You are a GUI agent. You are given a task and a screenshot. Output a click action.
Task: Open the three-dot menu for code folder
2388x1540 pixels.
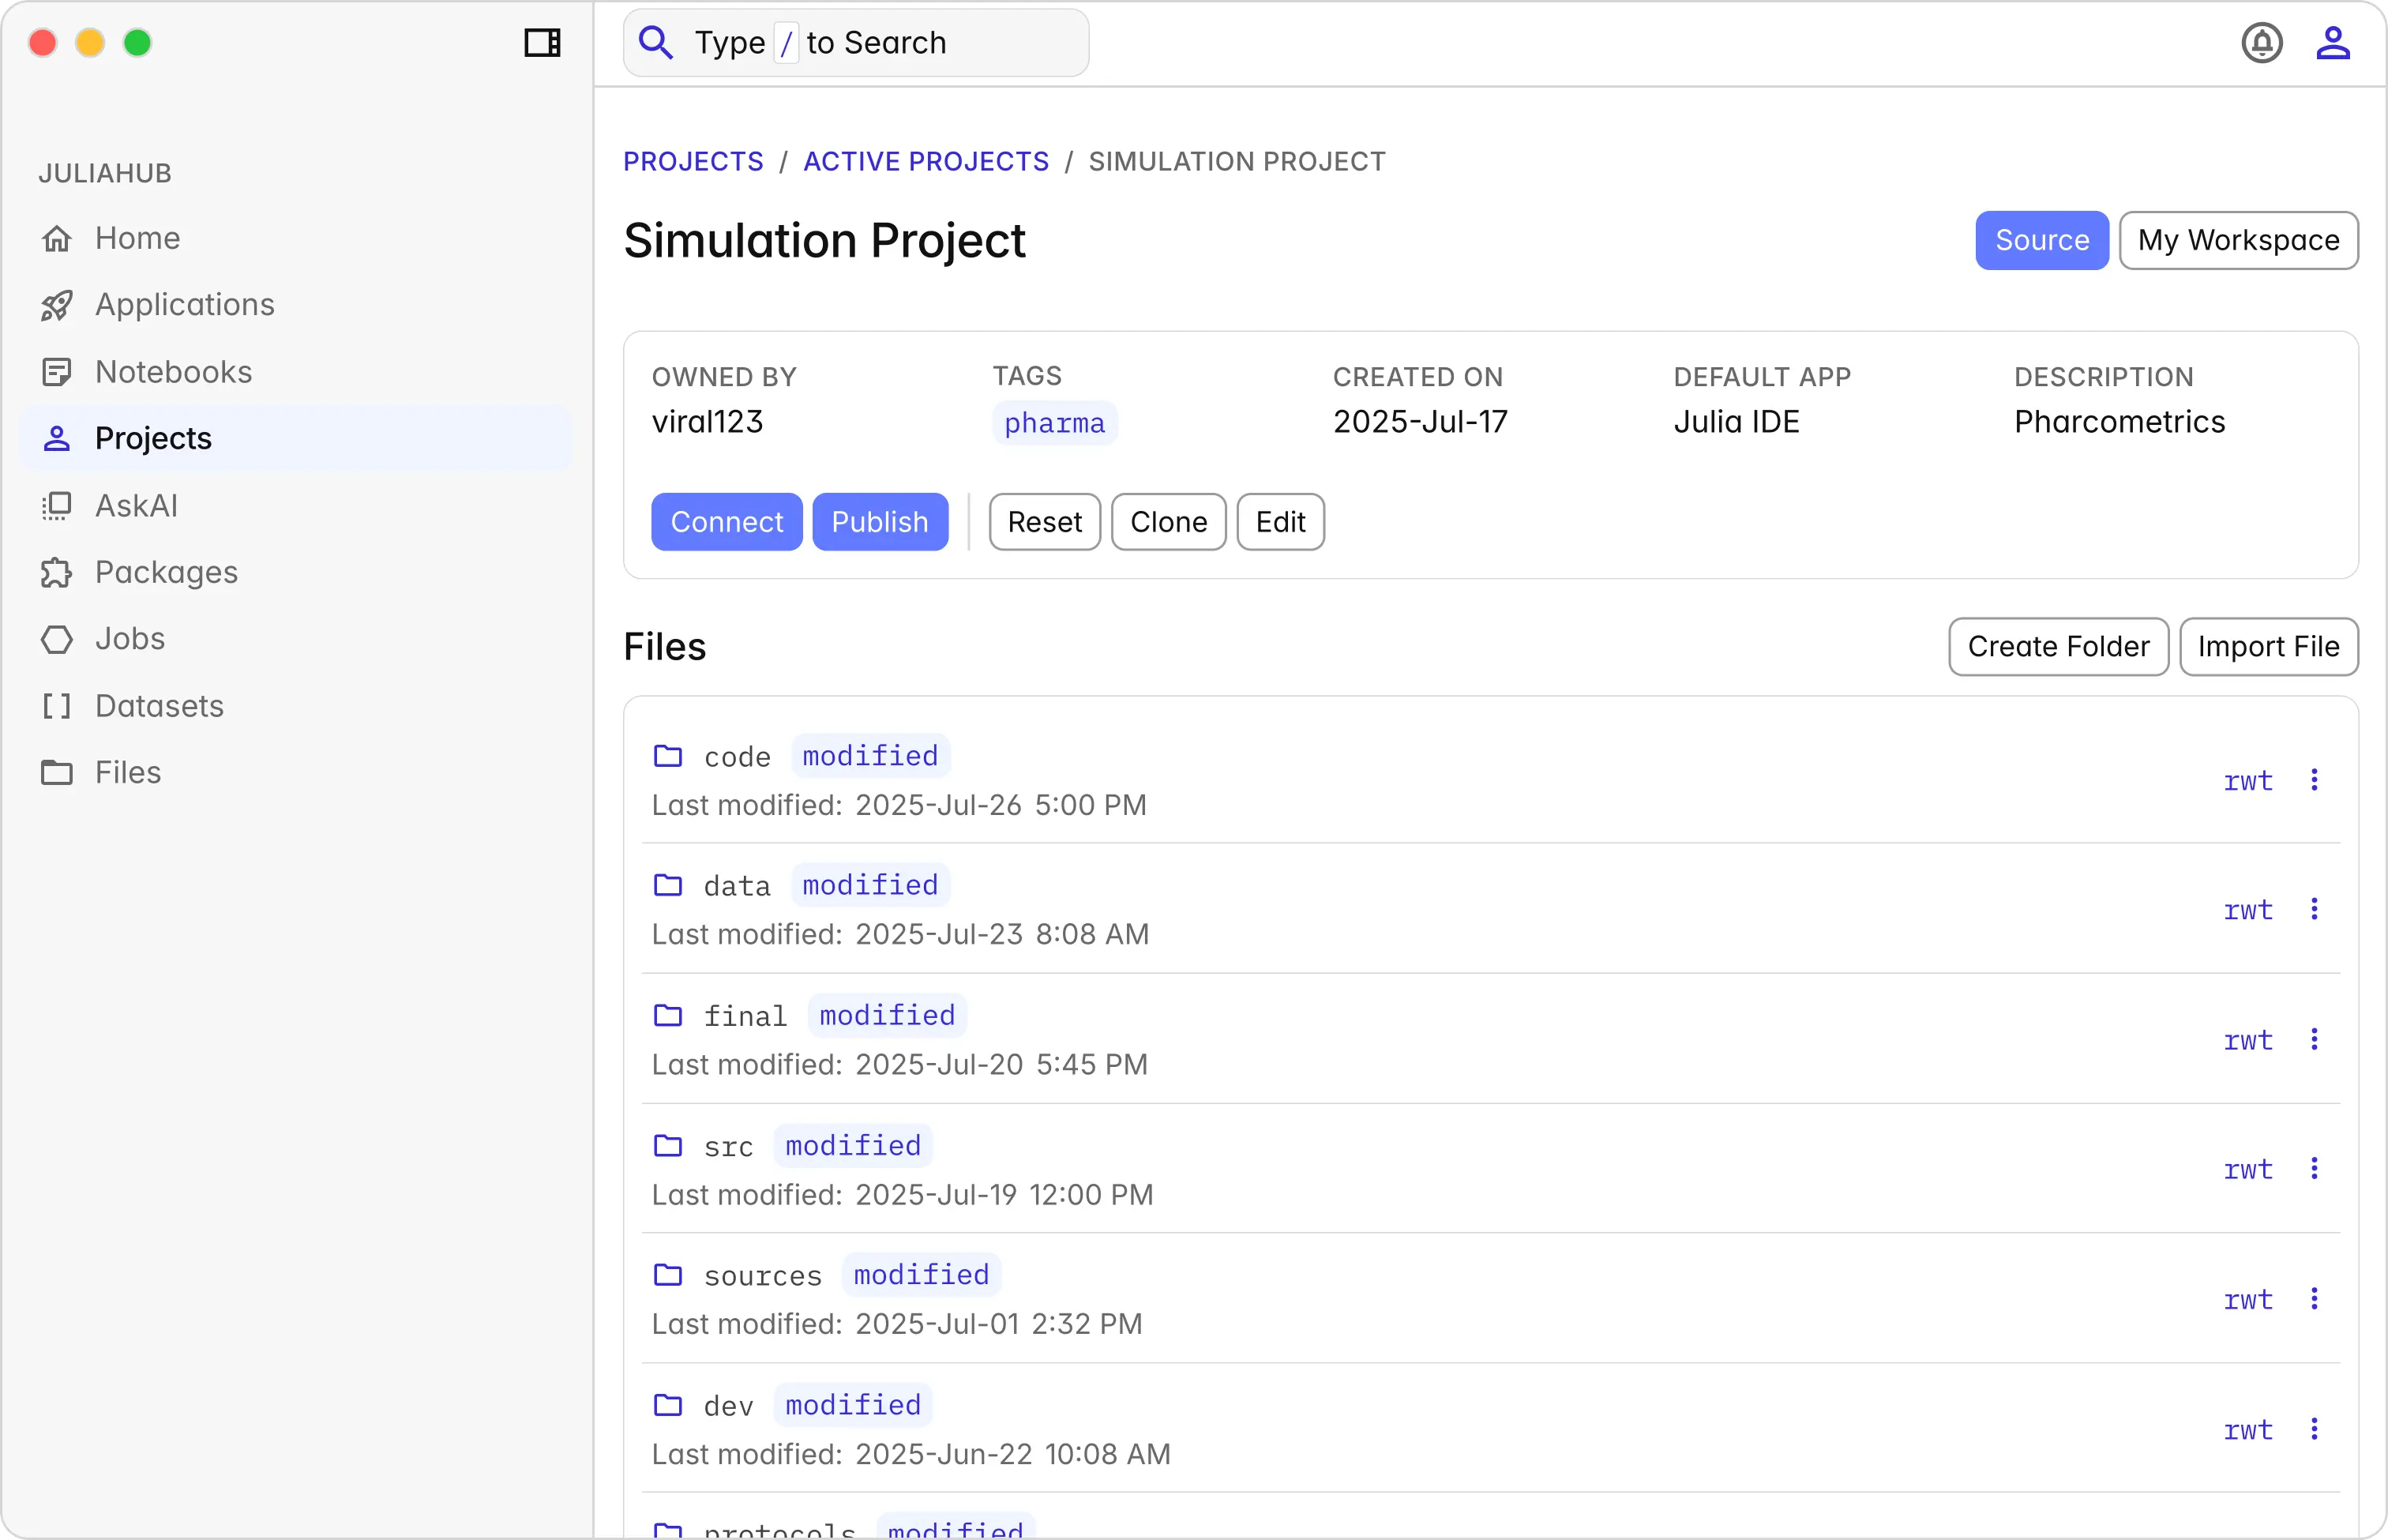pyautogui.click(x=2314, y=780)
